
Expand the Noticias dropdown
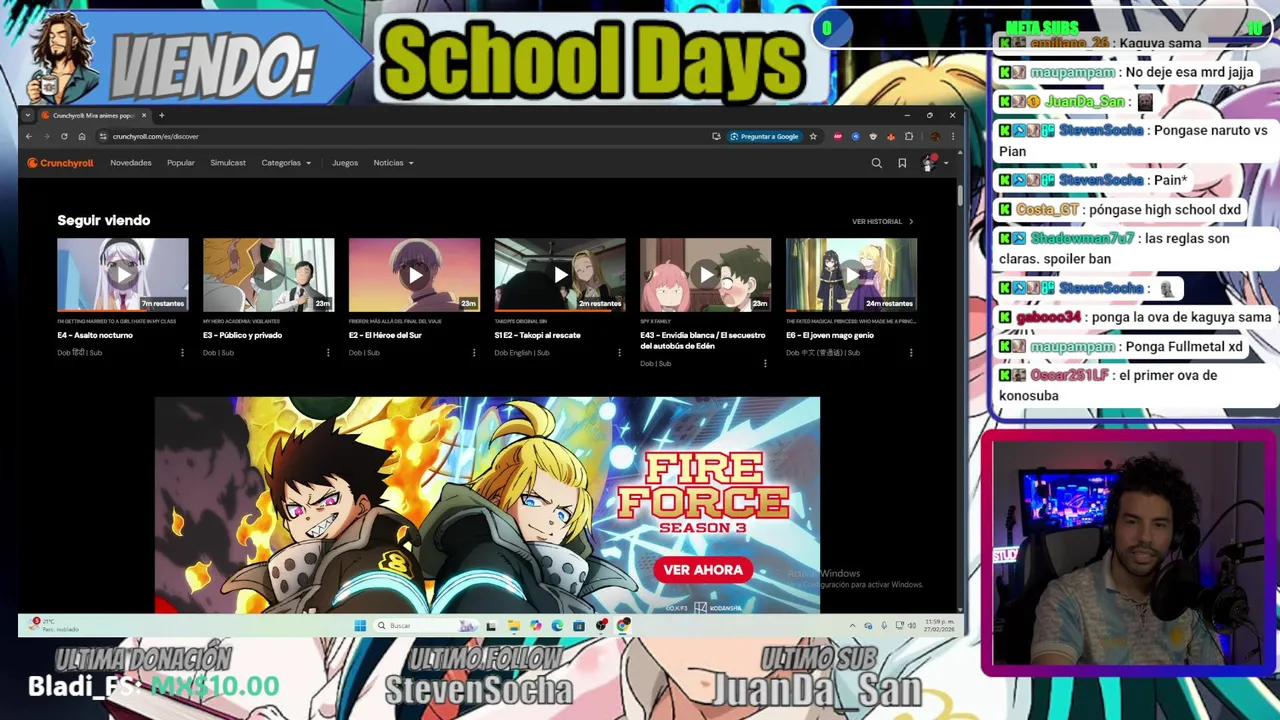pyautogui.click(x=393, y=163)
